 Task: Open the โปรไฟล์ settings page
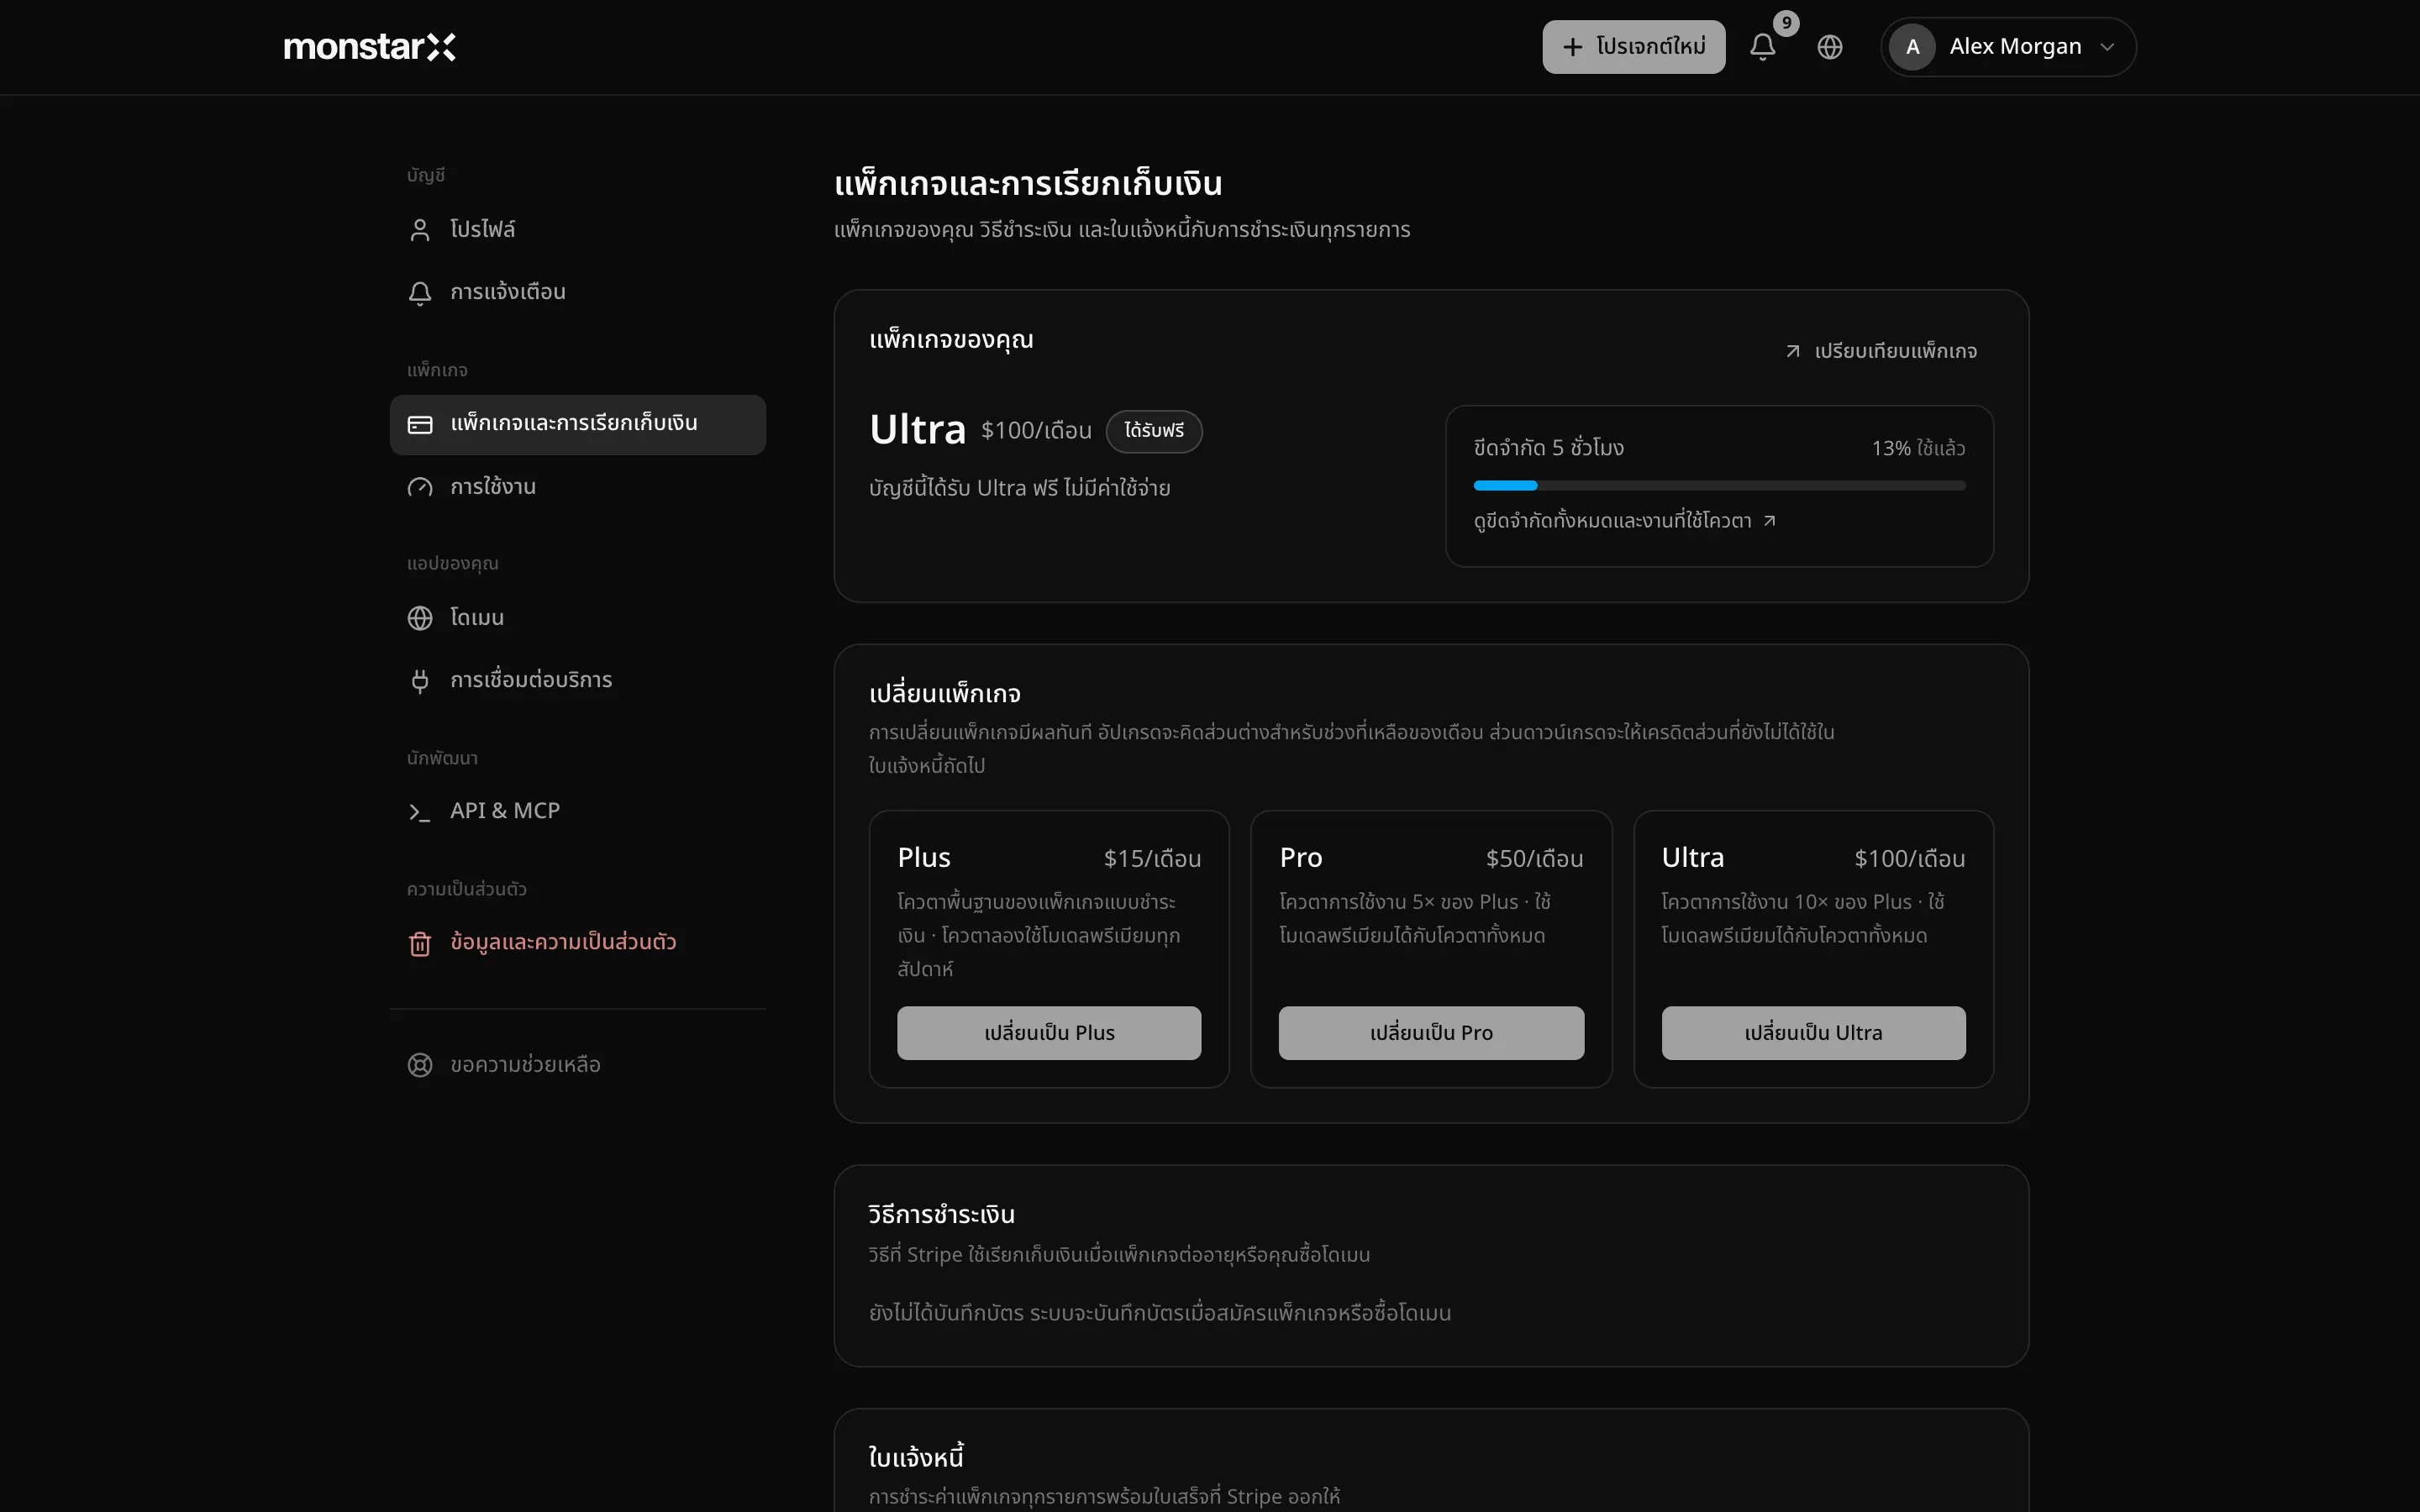tap(578, 230)
